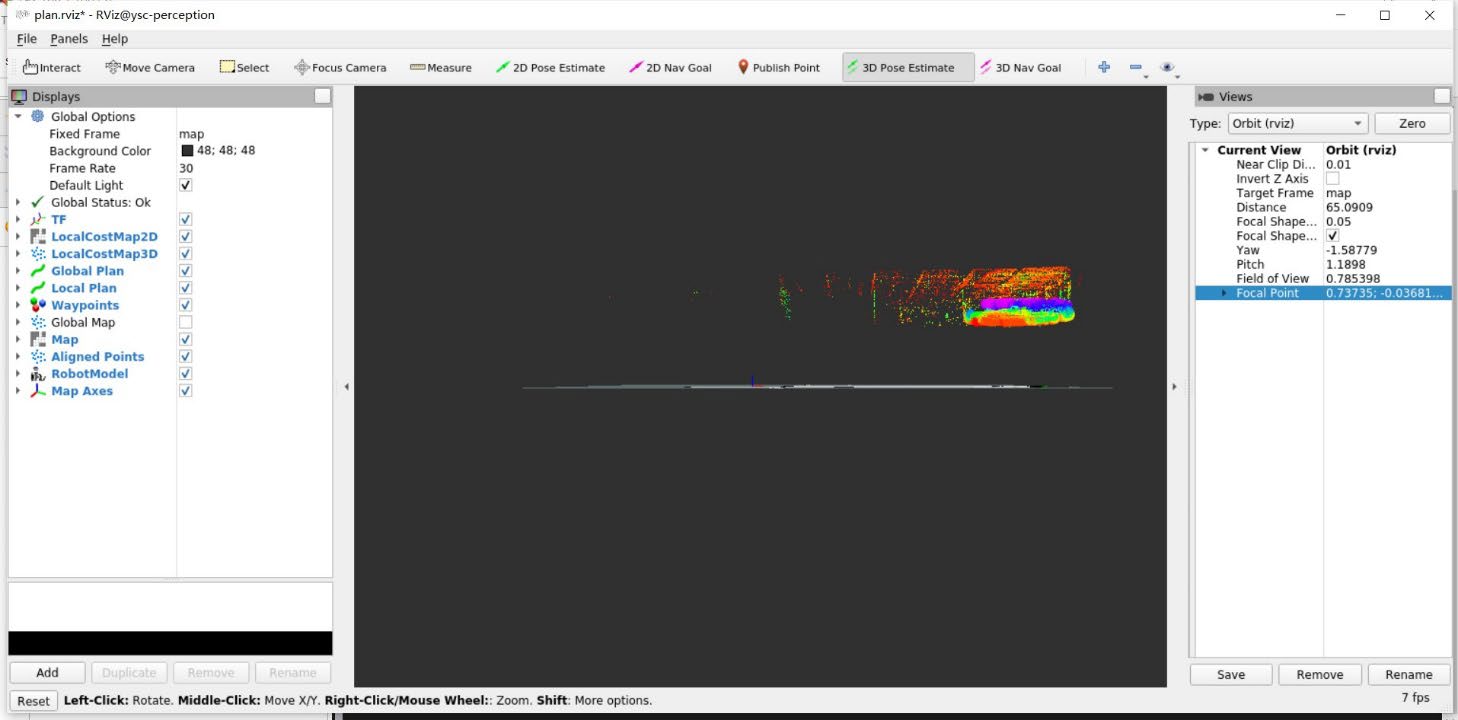Open the eye toolbar options icon
Viewport: 1458px width, 720px height.
coord(1168,68)
